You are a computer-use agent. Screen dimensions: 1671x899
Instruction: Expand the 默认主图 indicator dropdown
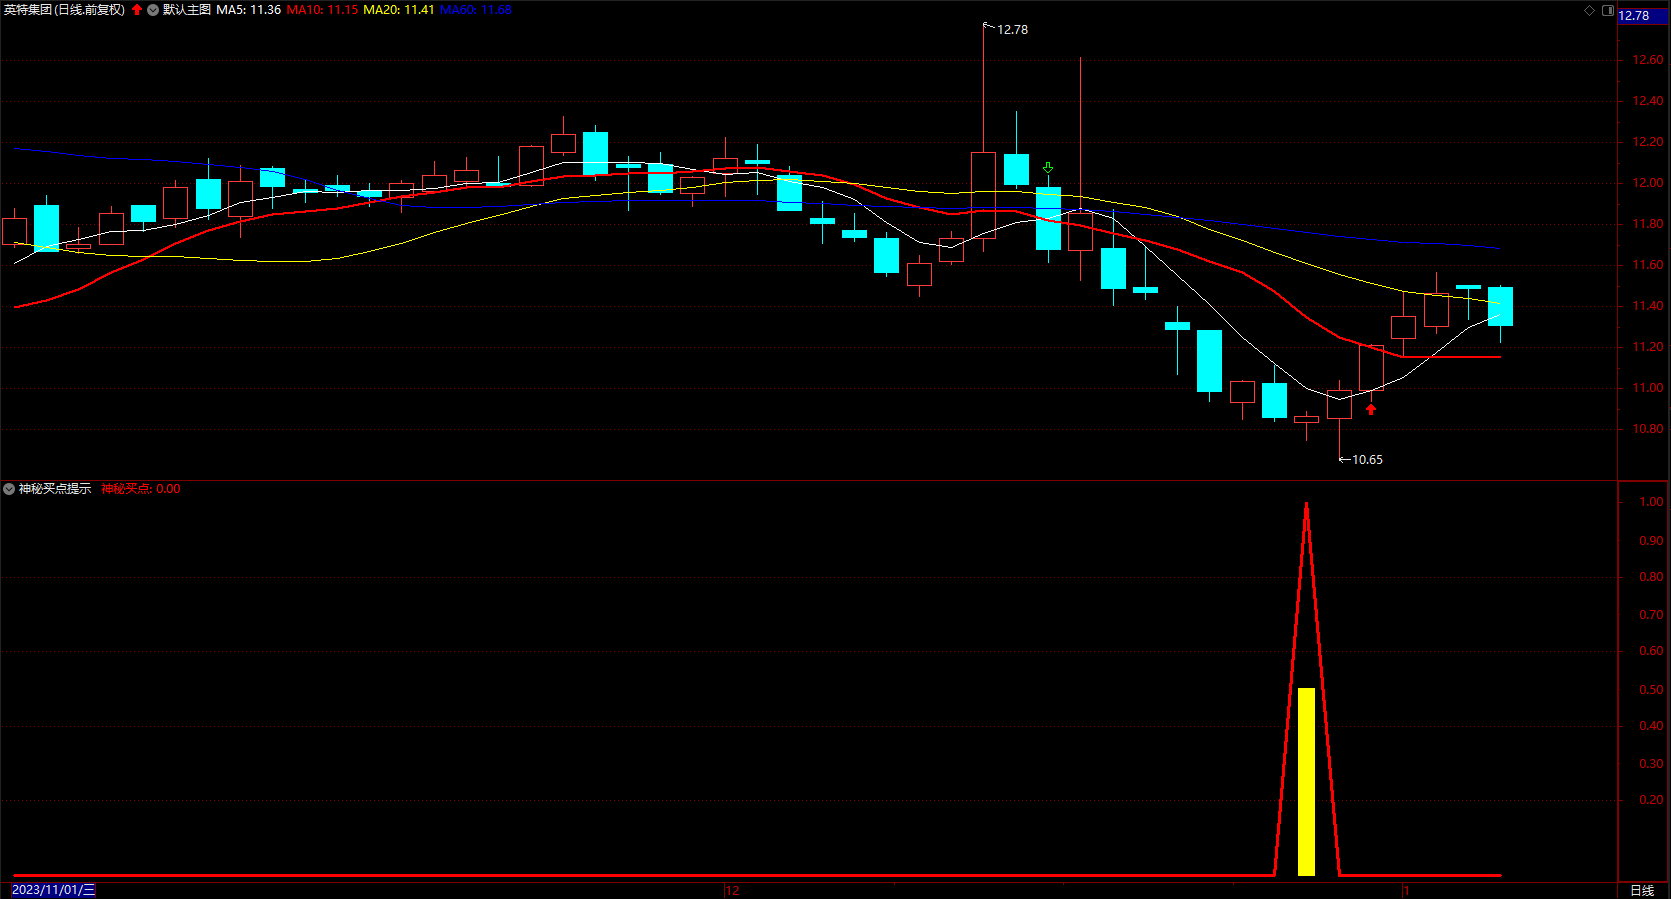[153, 10]
